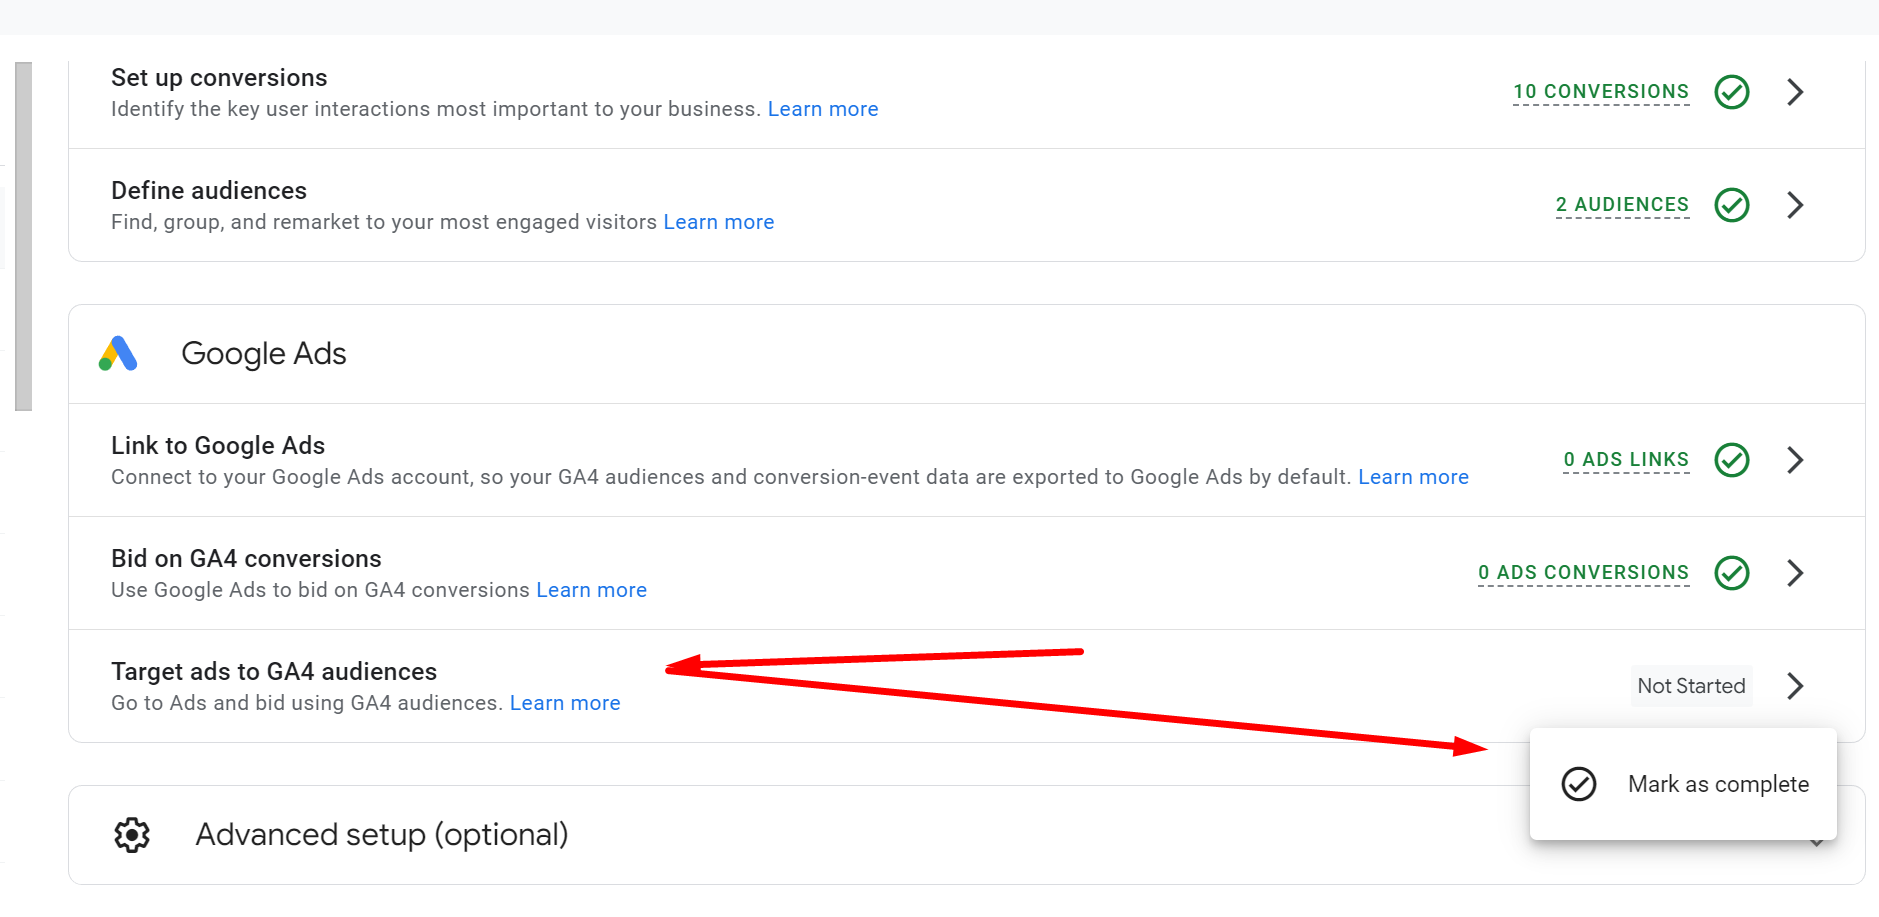The image size is (1879, 917).
Task: Click Learn more under Define audiences
Action: pos(719,222)
